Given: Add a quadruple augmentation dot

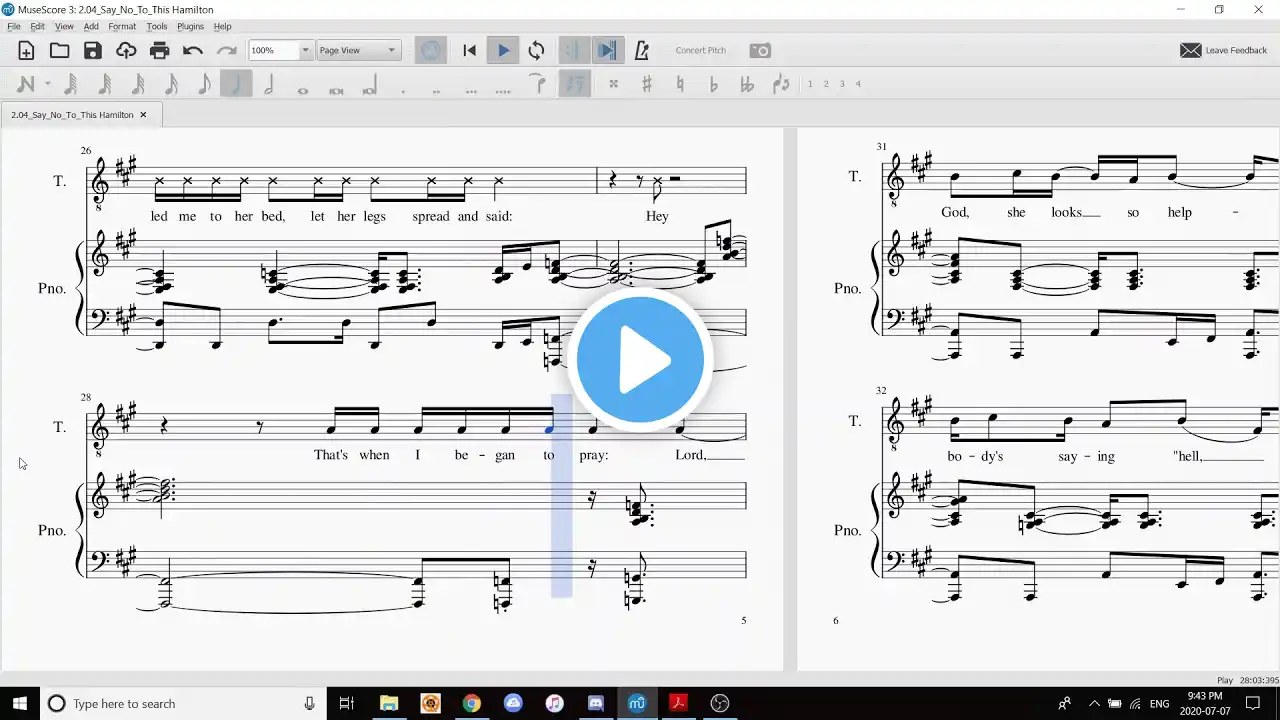Looking at the screenshot, I should pos(503,91).
